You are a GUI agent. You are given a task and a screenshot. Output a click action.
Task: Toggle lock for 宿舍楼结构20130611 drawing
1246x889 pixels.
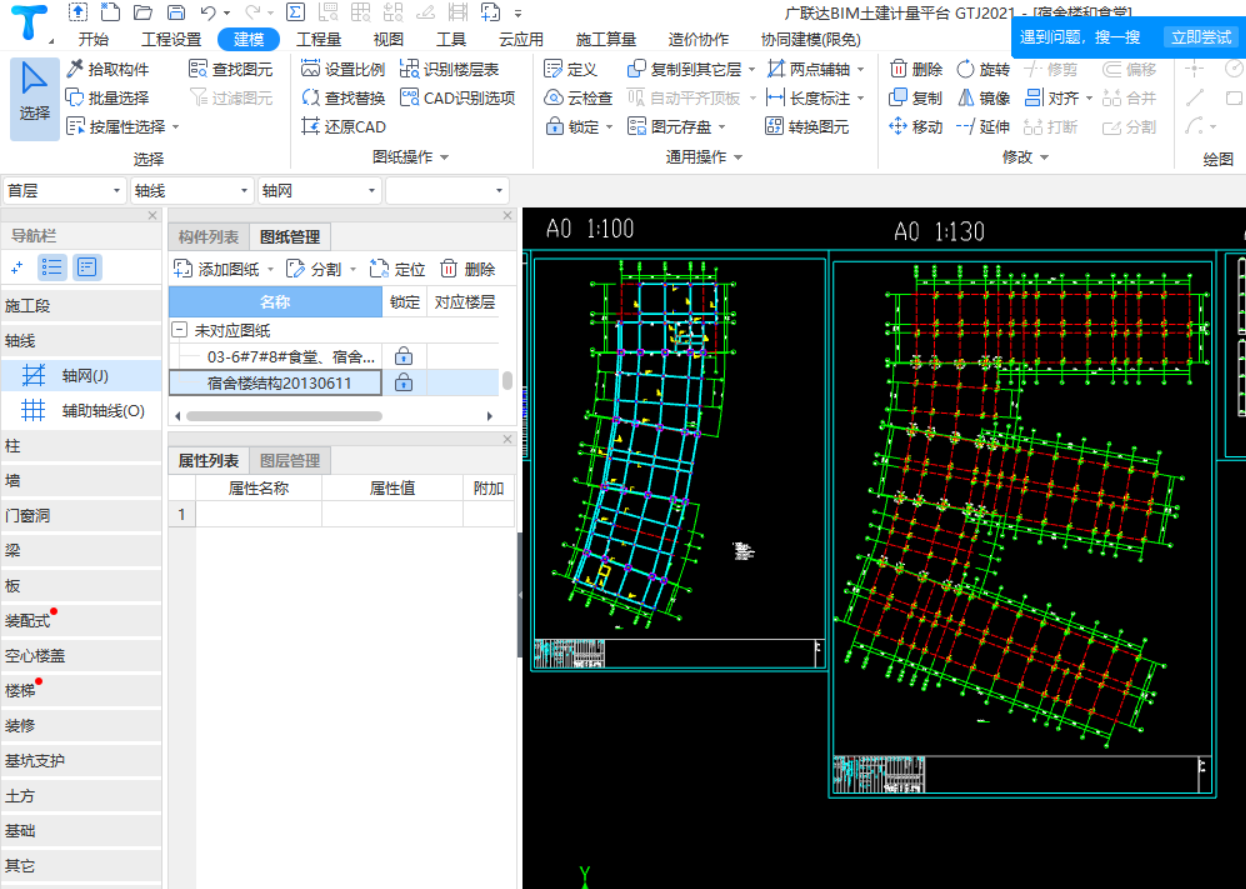pyautogui.click(x=404, y=382)
